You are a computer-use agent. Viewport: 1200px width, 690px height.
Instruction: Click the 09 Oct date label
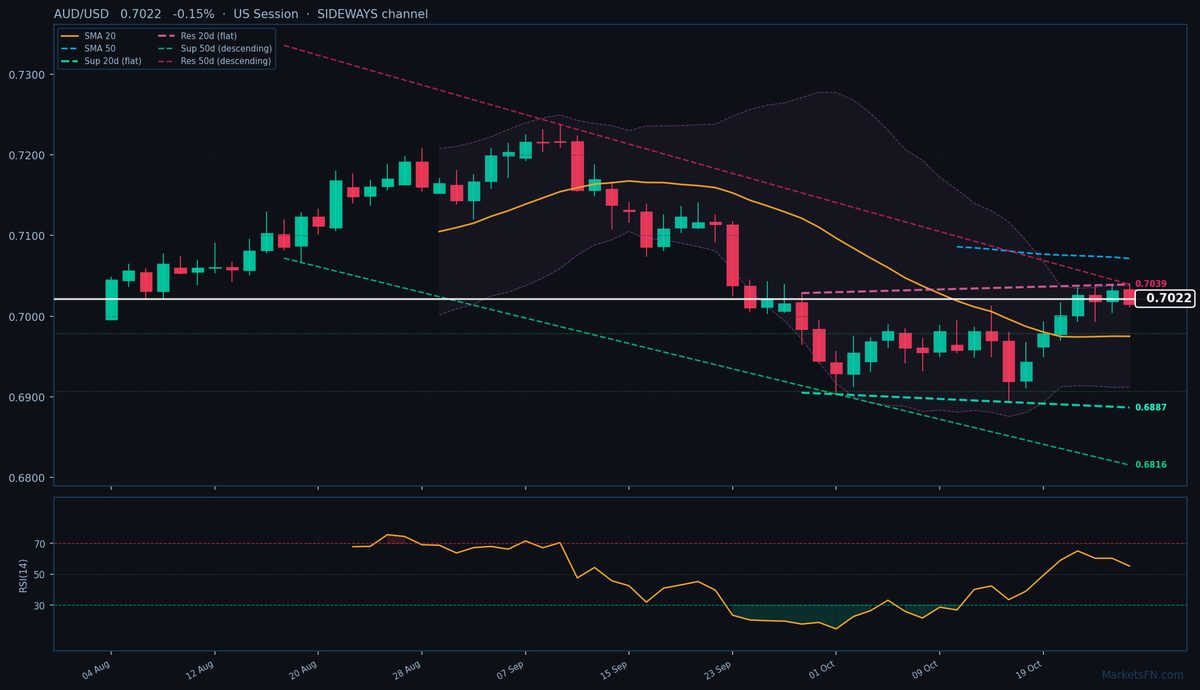point(925,670)
